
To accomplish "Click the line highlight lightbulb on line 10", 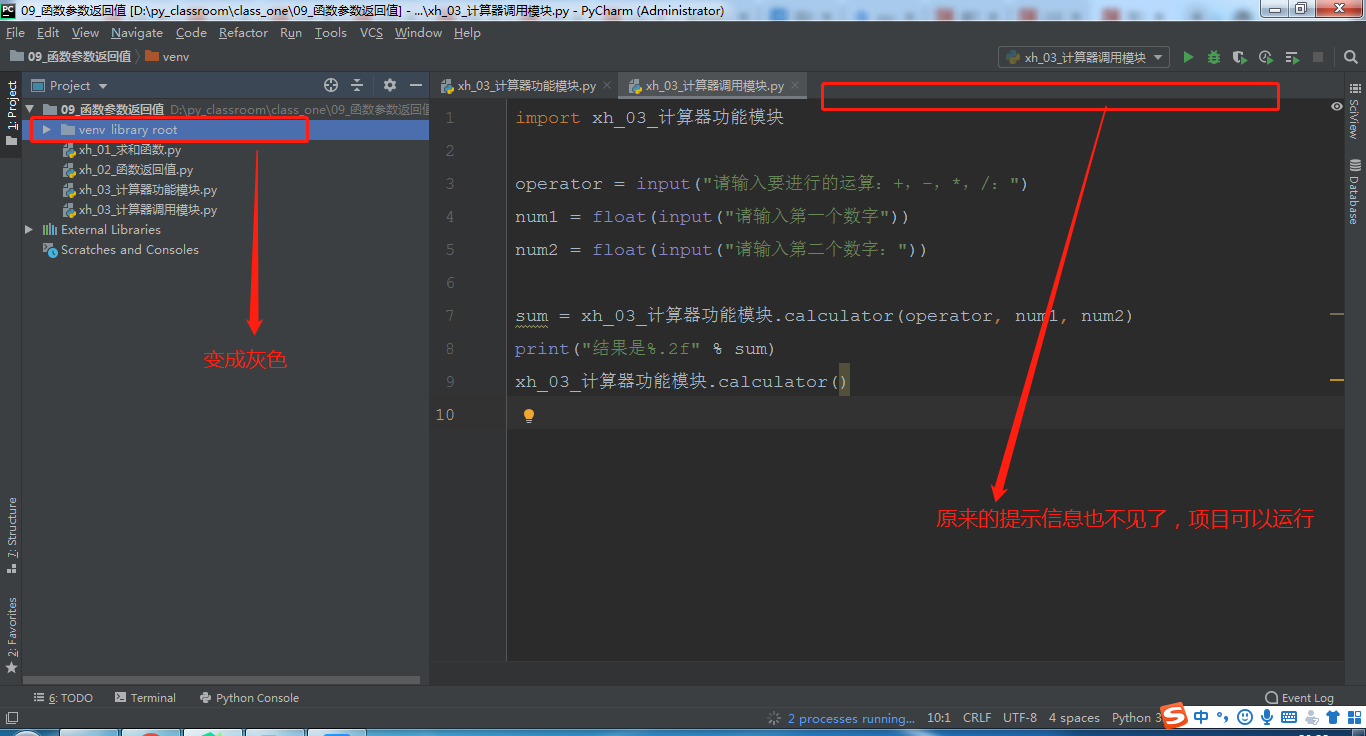I will pos(528,414).
